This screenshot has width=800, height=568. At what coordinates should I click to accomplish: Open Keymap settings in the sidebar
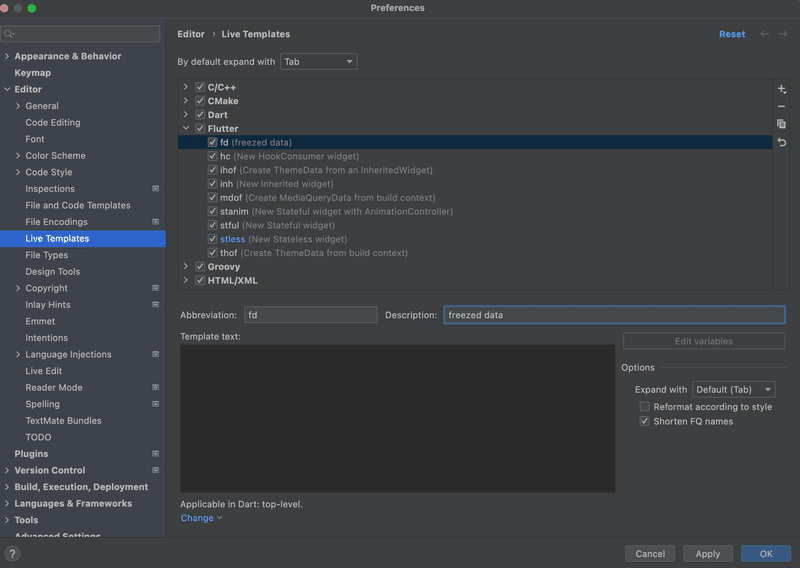point(32,73)
